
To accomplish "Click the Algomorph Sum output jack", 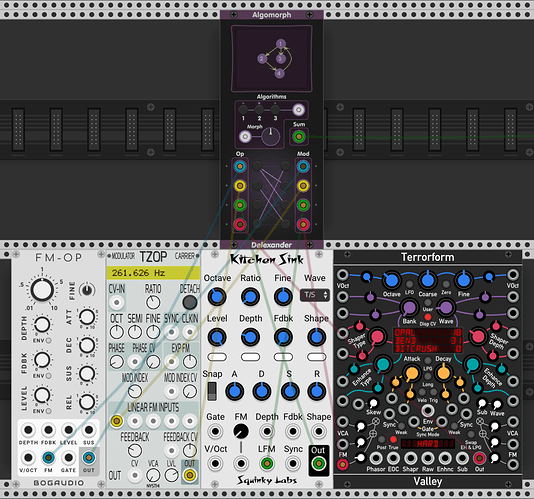I will pos(299,137).
